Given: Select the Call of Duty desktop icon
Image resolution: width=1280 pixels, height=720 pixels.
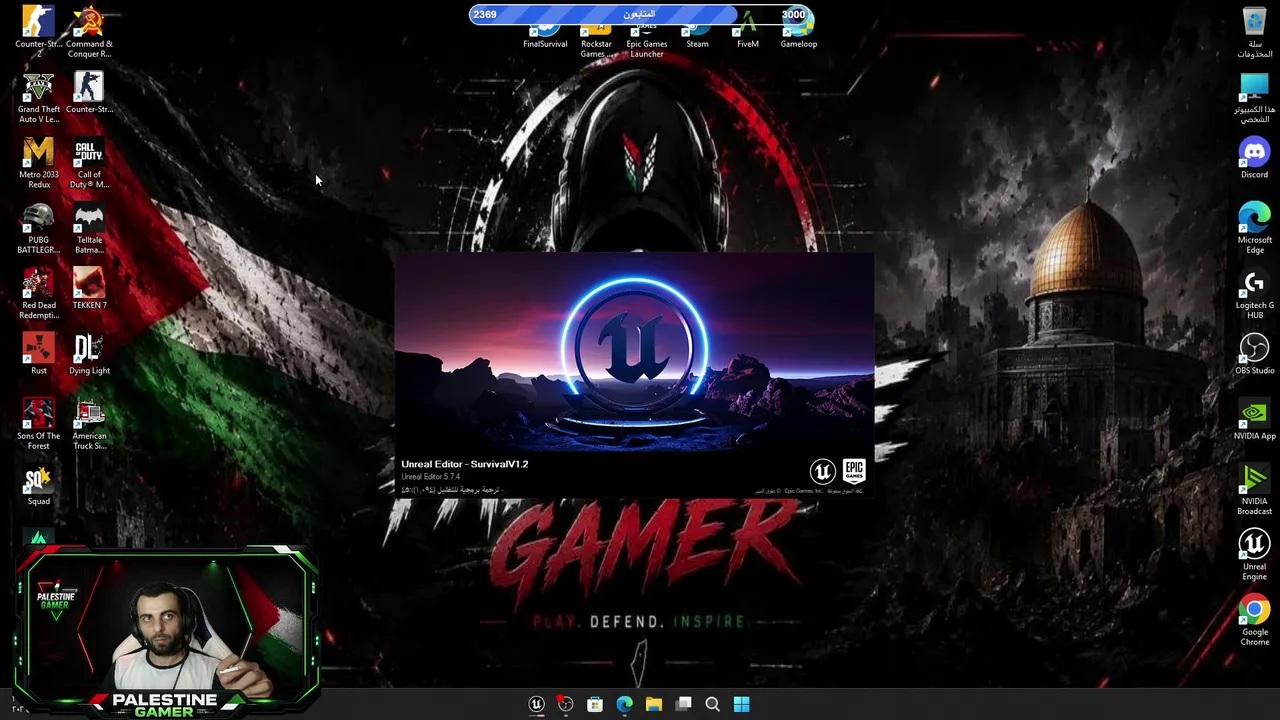Looking at the screenshot, I should click(89, 163).
